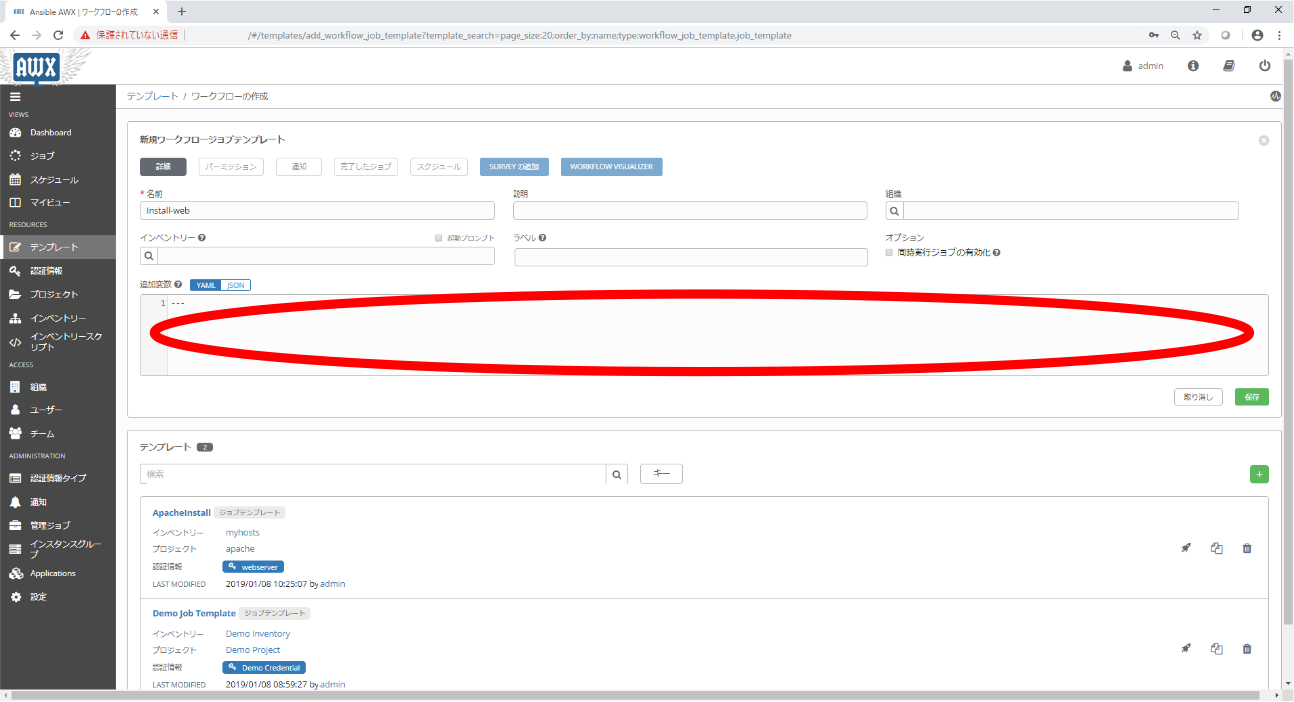
Task: Expand the search キー helper
Action: tap(661, 474)
